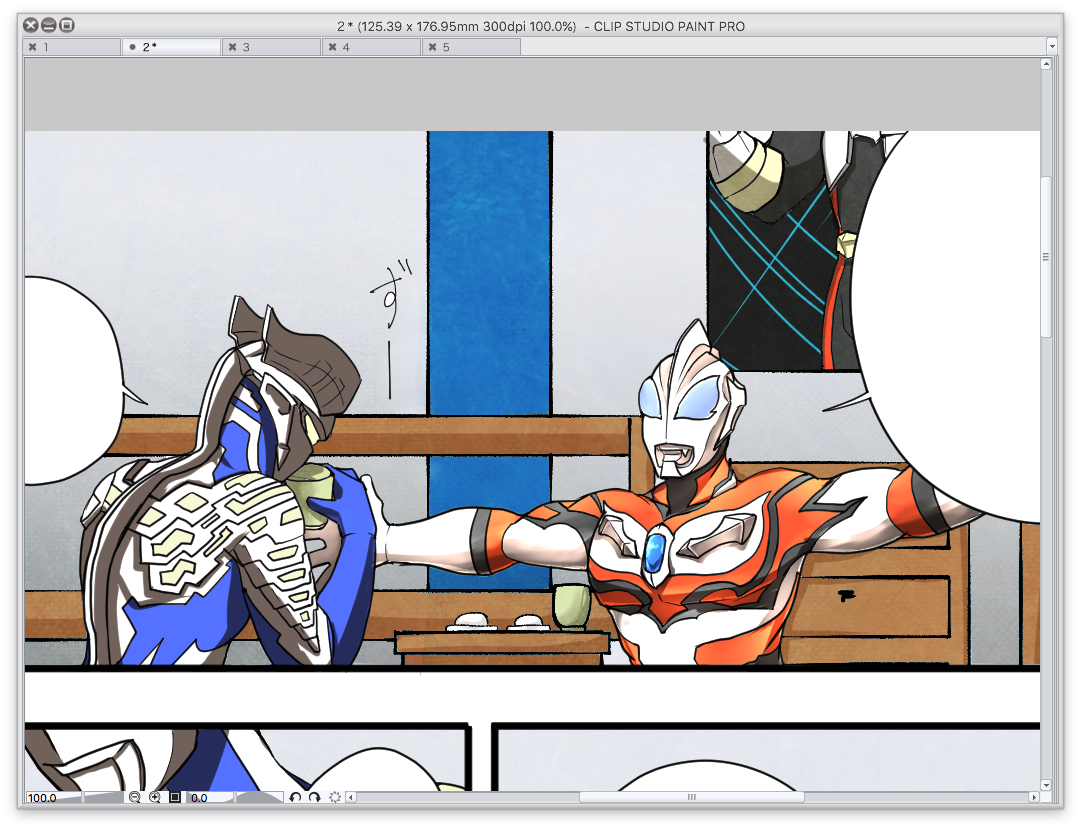Viewport: 1081px width, 830px height.
Task: Select the active canvas tab 2*
Action: pyautogui.click(x=172, y=47)
